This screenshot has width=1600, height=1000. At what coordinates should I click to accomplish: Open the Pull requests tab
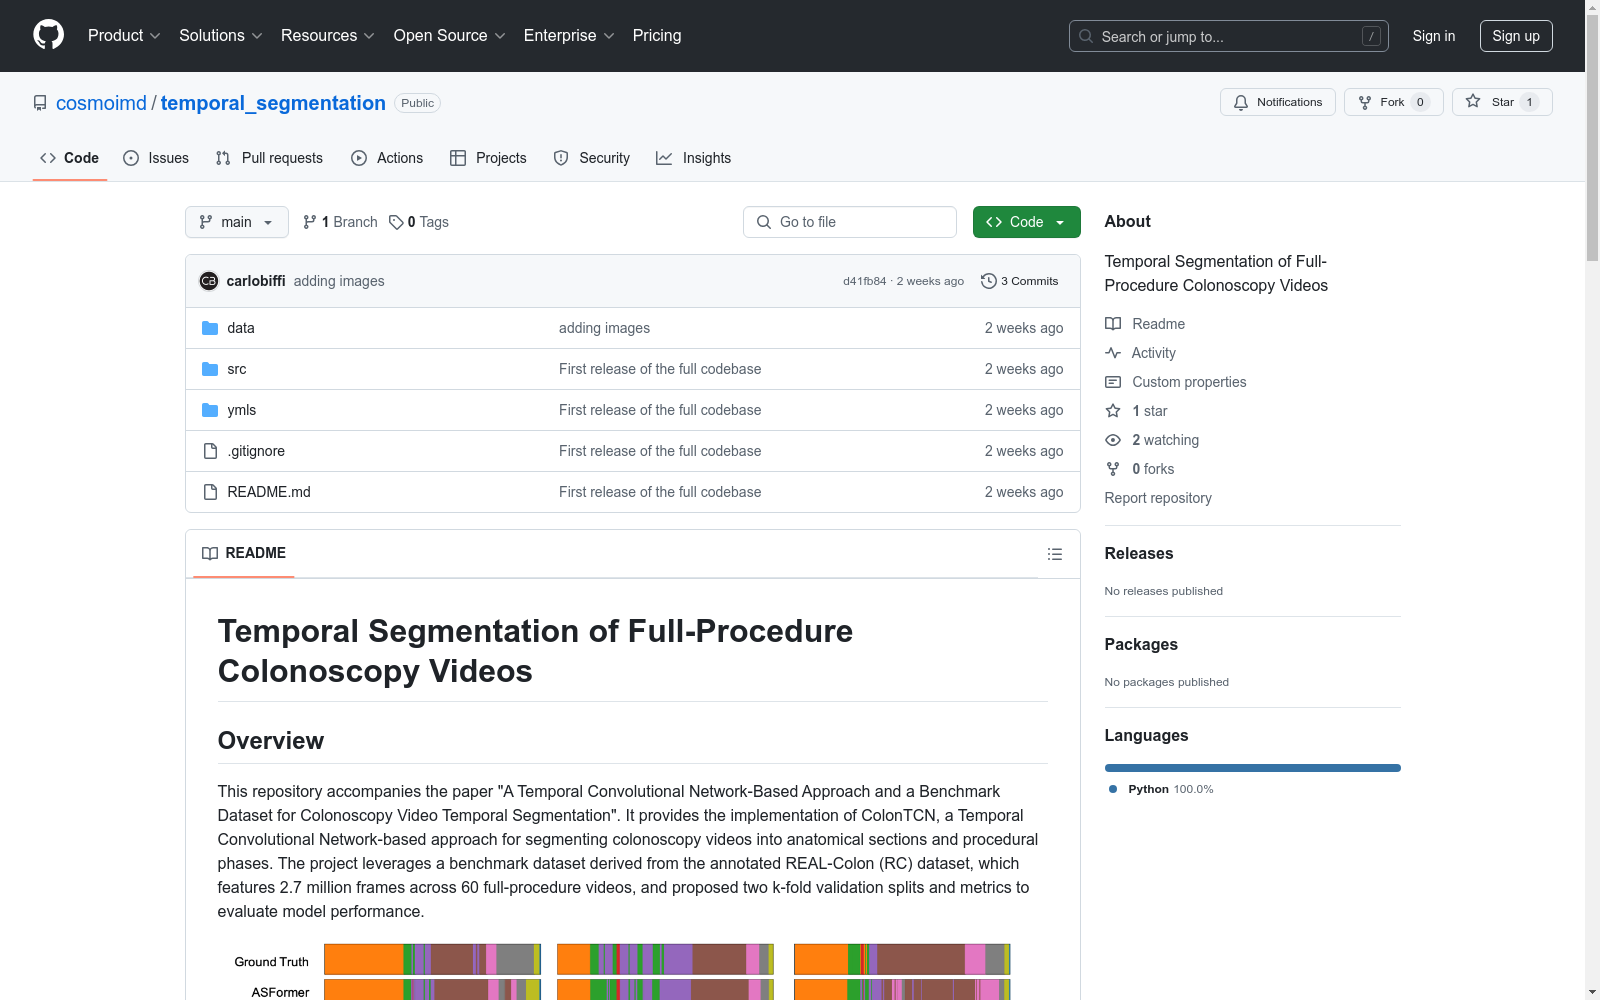269,158
